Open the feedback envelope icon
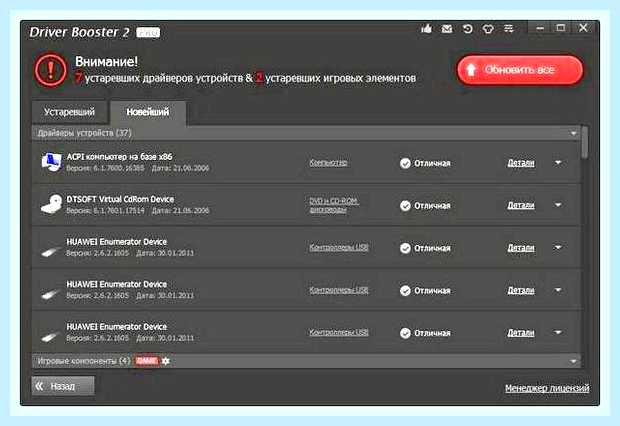This screenshot has height=426, width=620. [447, 28]
